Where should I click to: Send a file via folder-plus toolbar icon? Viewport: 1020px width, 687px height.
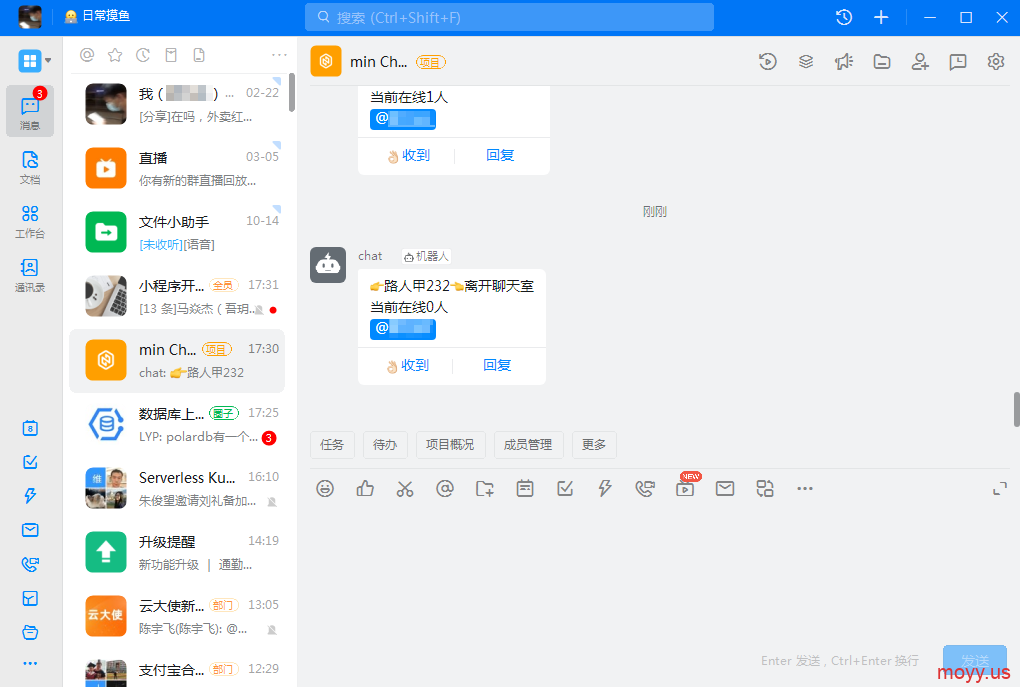[x=485, y=488]
